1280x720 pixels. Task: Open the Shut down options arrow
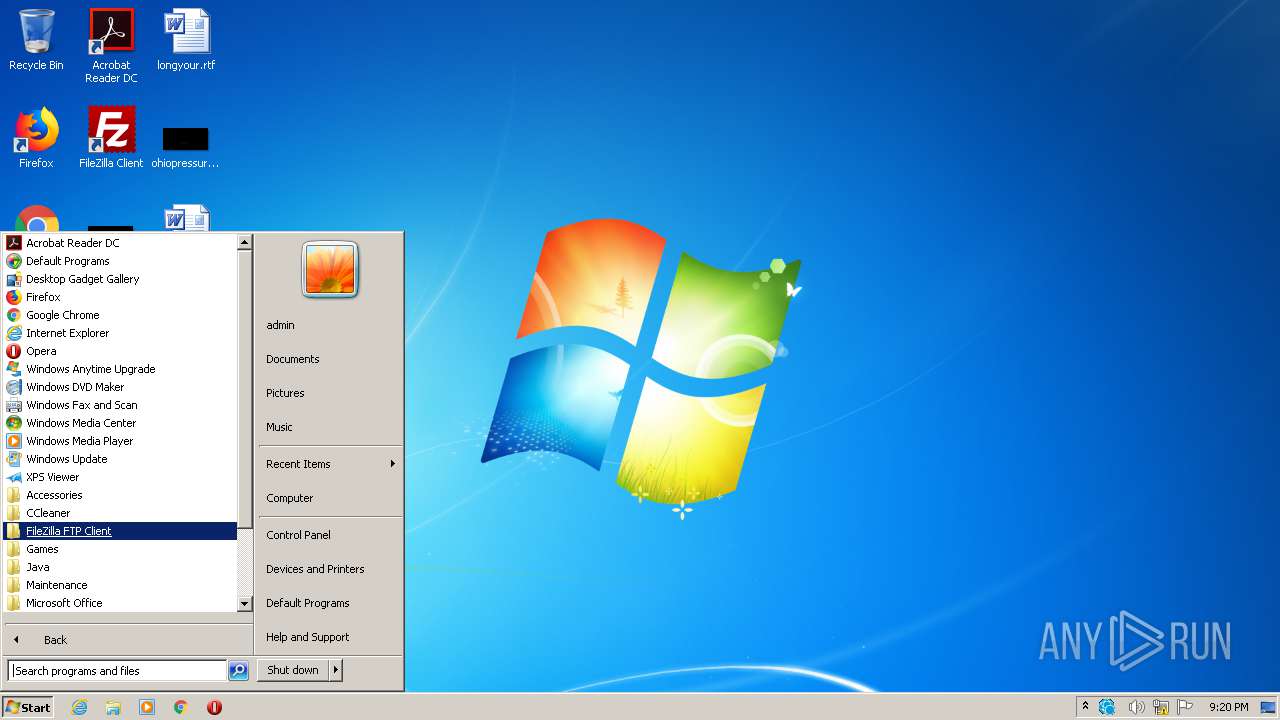pos(336,670)
